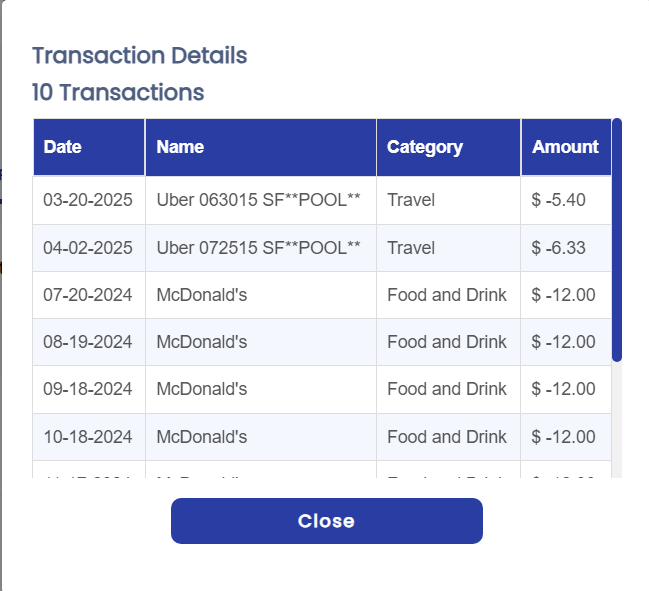This screenshot has height=591, width=649.
Task: Click the McDonald's name dated 09-18-2024
Action: click(x=202, y=389)
